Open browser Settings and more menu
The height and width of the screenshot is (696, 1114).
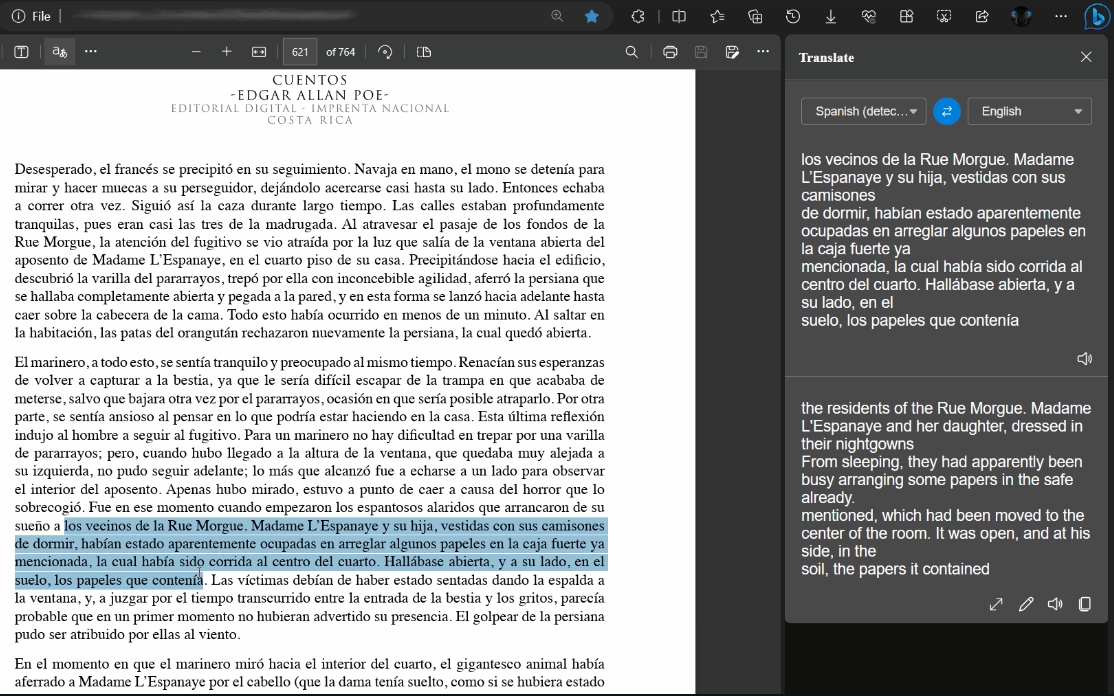pyautogui.click(x=1061, y=16)
